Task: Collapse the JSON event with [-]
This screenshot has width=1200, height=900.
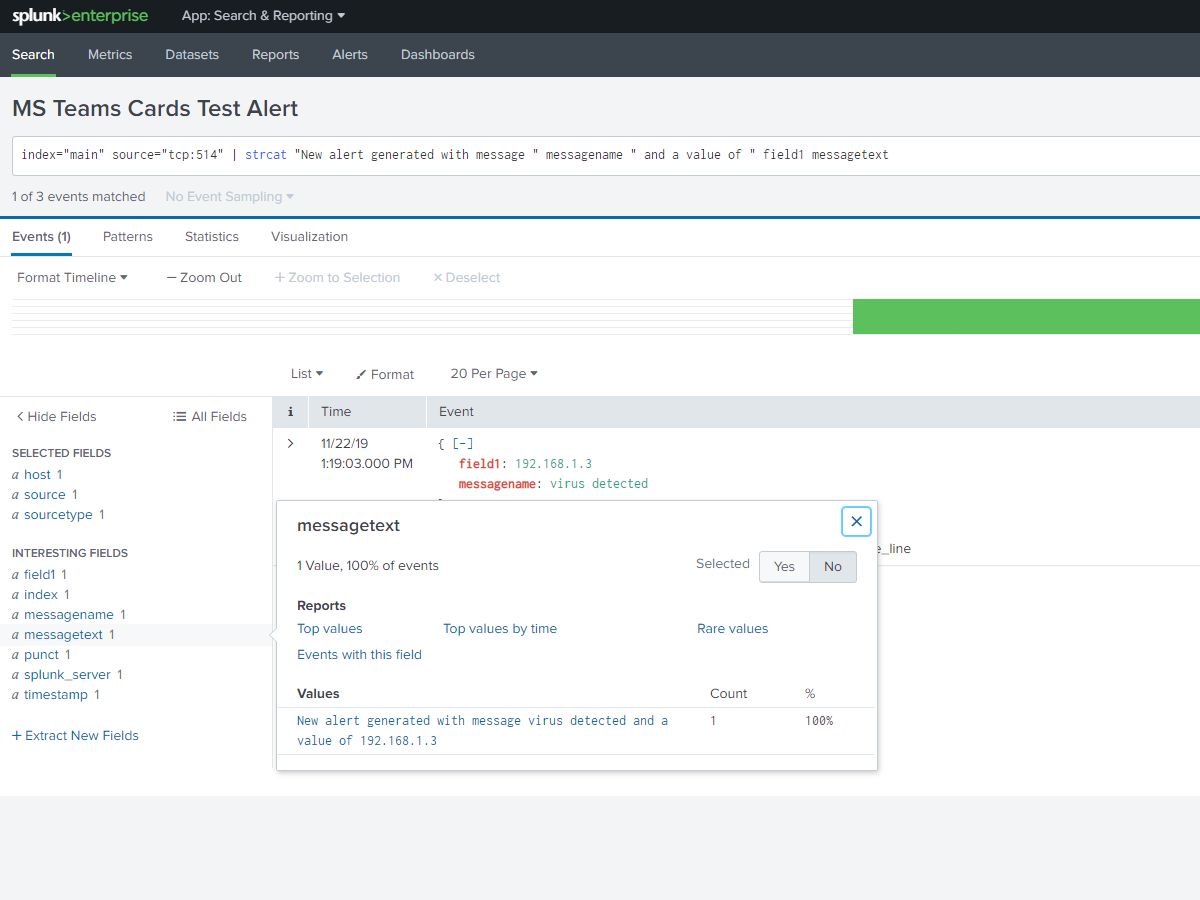Action: (x=461, y=443)
